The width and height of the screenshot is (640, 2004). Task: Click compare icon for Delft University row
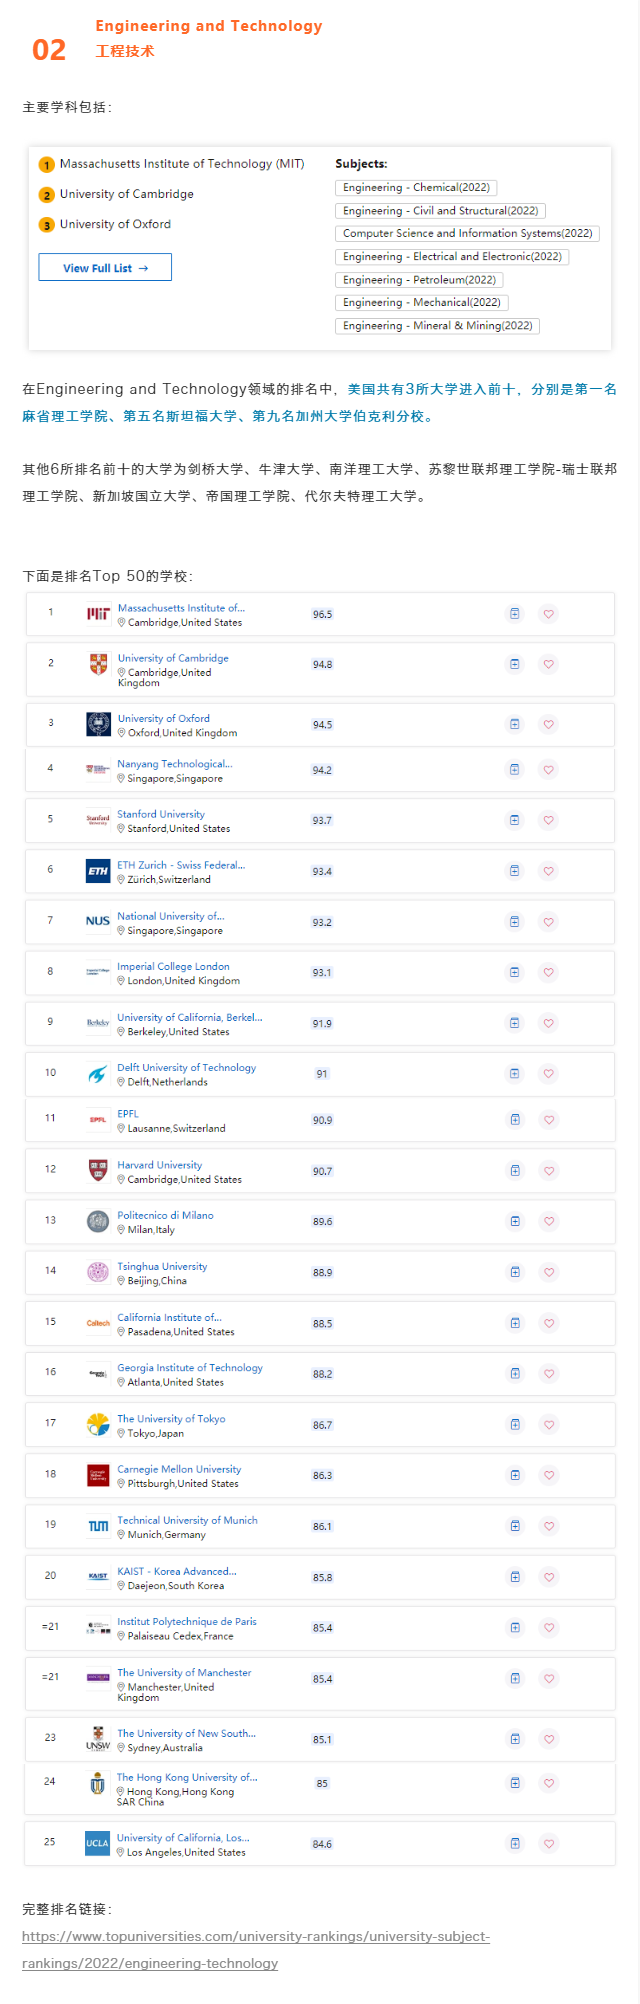[x=515, y=1074]
